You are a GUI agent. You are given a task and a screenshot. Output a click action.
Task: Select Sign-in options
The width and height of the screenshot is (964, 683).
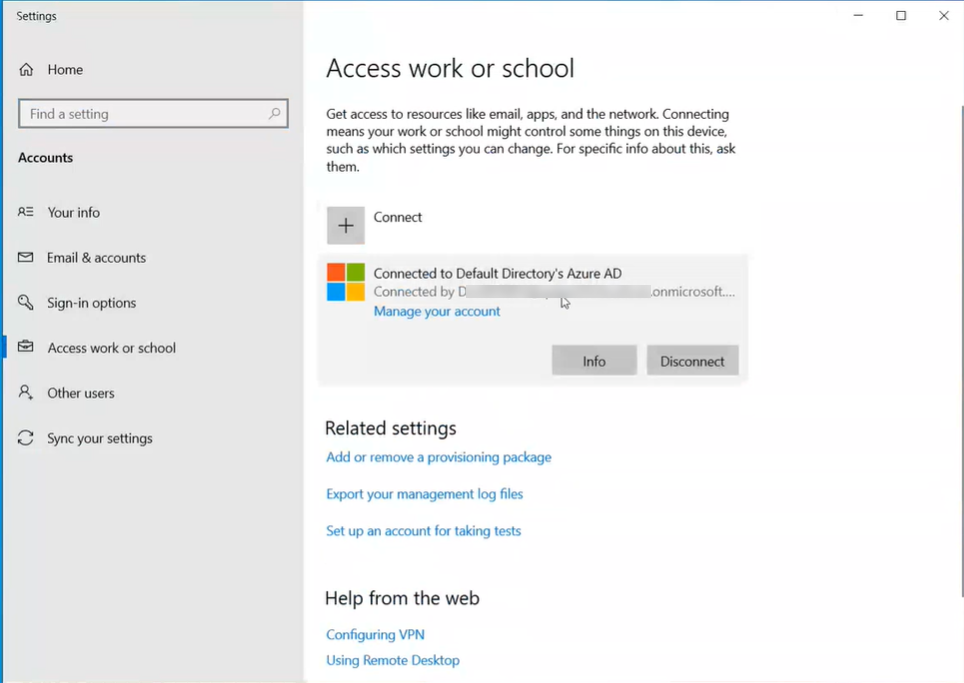point(92,302)
